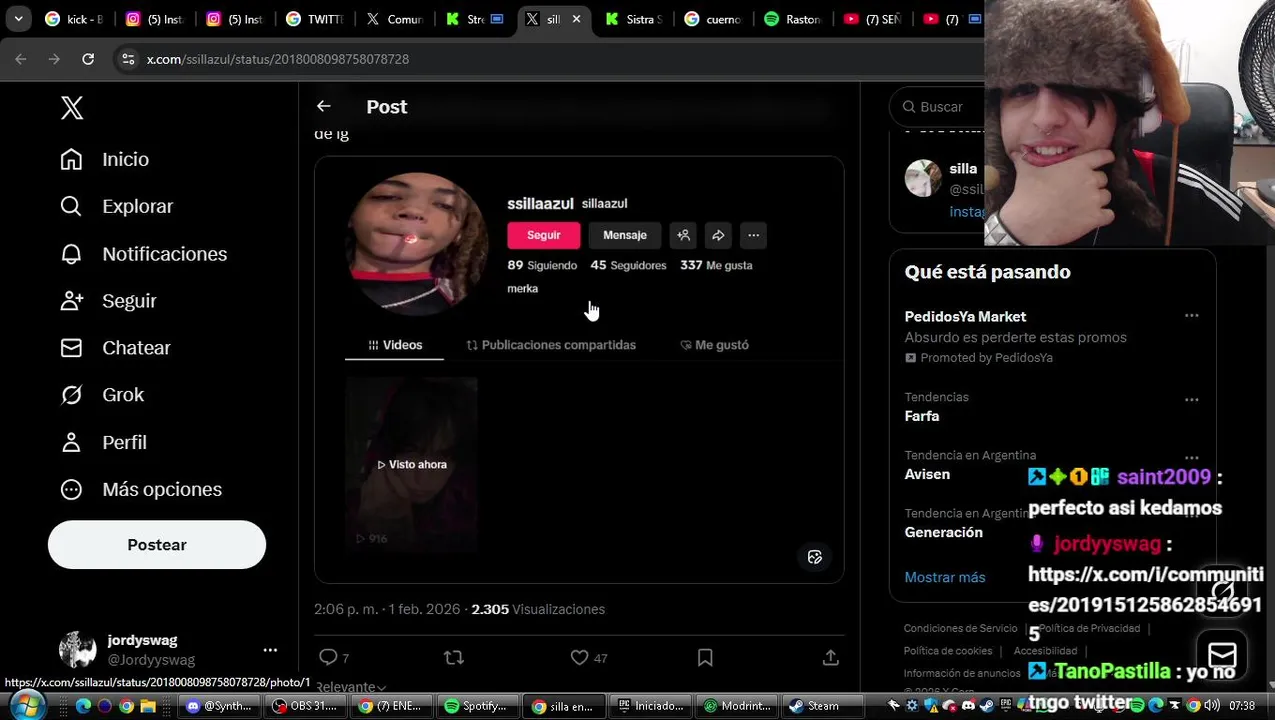
Task: Reload the page
Action: [88, 59]
